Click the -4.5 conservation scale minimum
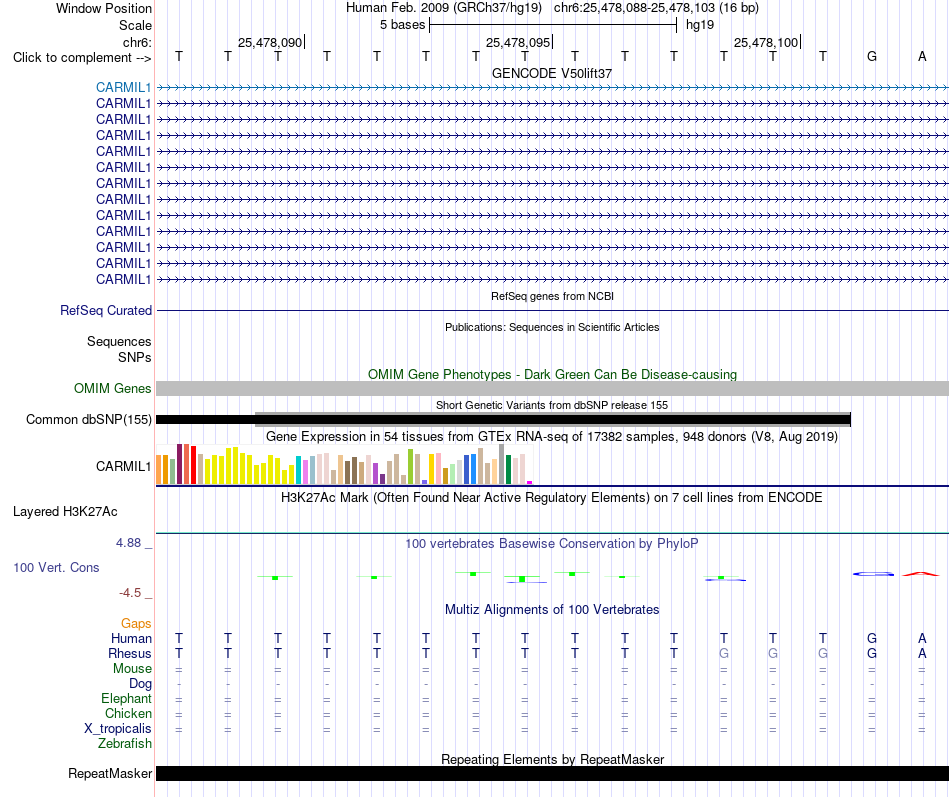 coord(130,593)
